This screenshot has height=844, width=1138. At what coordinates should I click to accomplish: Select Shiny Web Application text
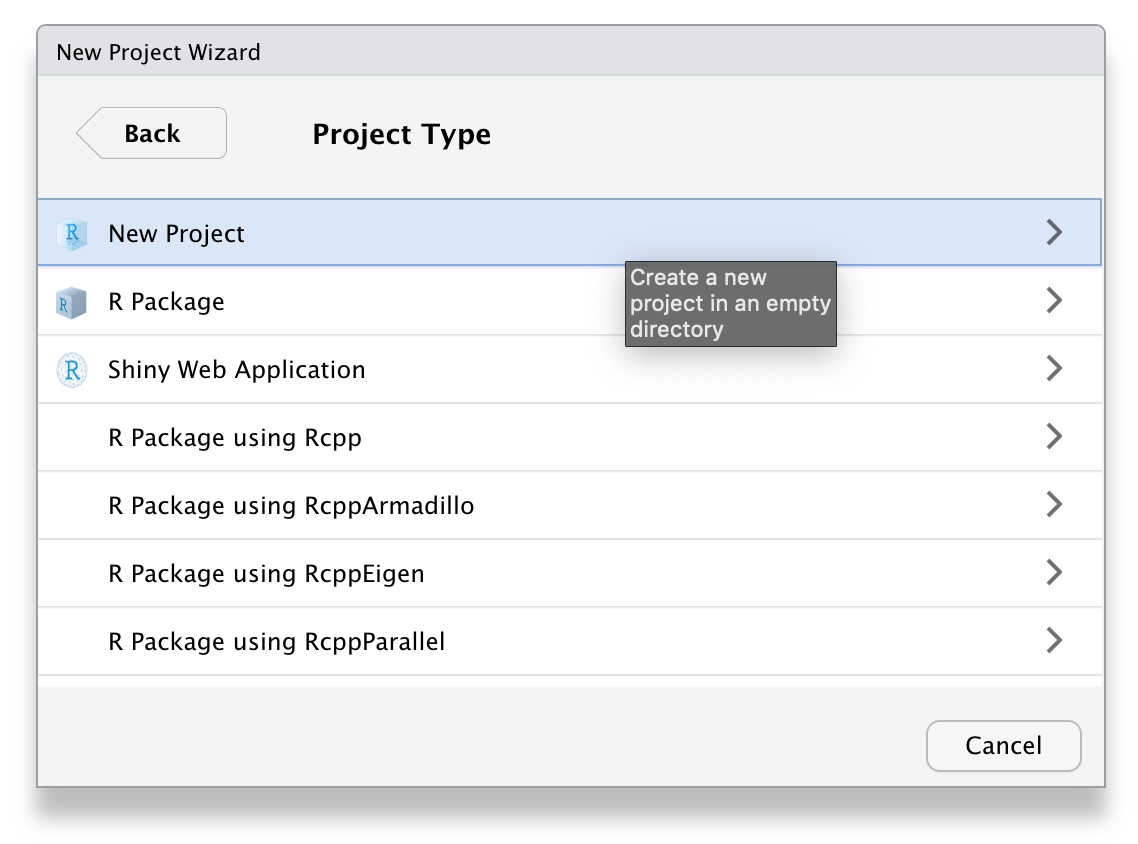[237, 369]
